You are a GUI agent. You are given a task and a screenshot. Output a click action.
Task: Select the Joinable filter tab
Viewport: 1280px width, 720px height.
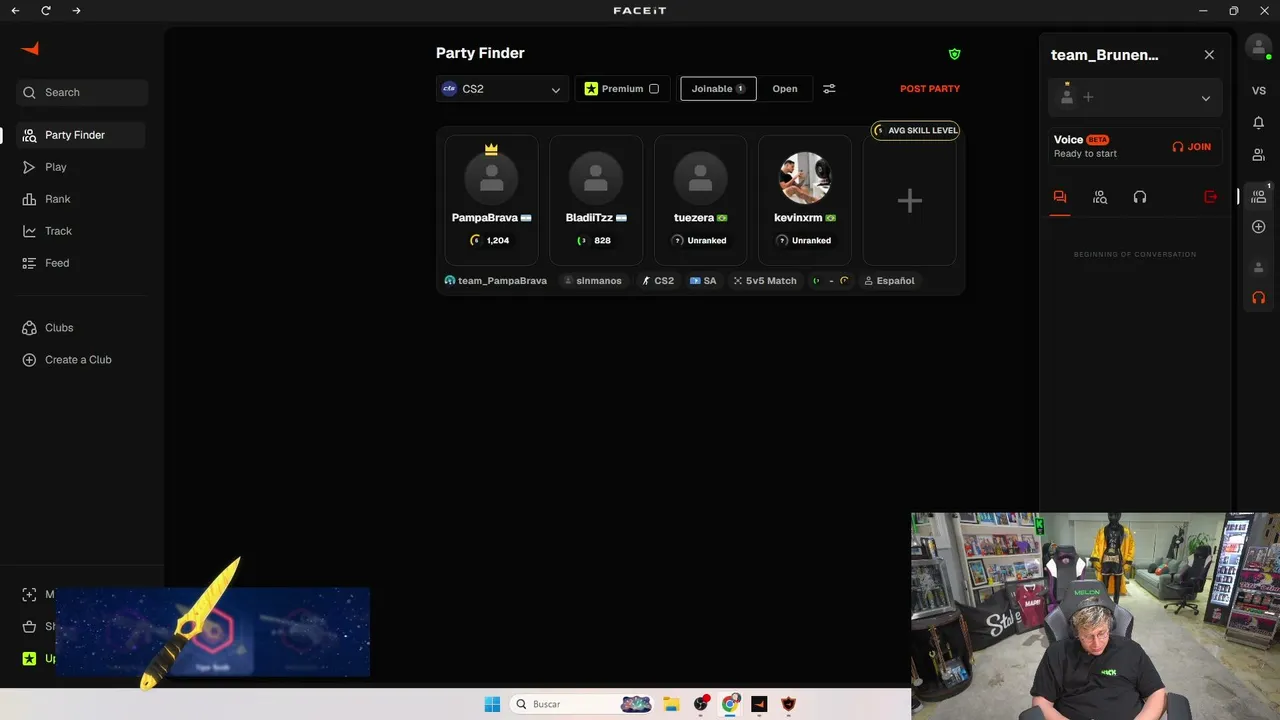(x=718, y=89)
